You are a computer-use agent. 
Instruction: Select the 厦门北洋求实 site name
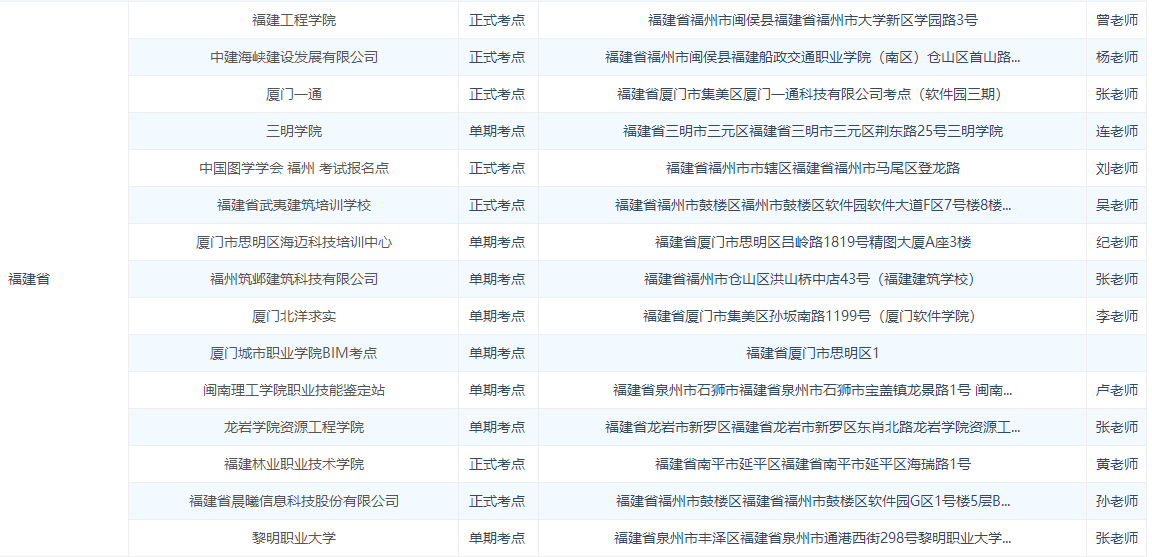294,316
